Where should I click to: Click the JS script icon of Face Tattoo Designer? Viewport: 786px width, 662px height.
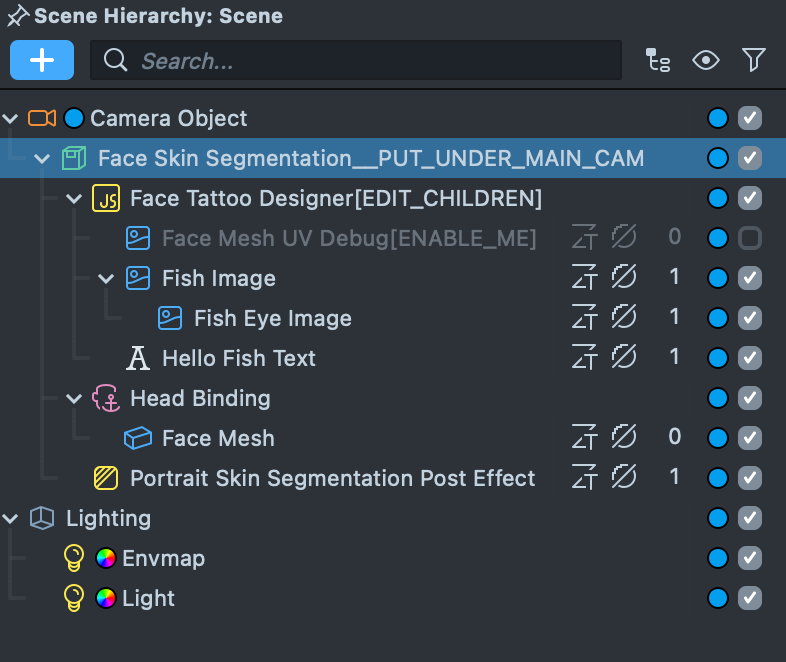(106, 198)
